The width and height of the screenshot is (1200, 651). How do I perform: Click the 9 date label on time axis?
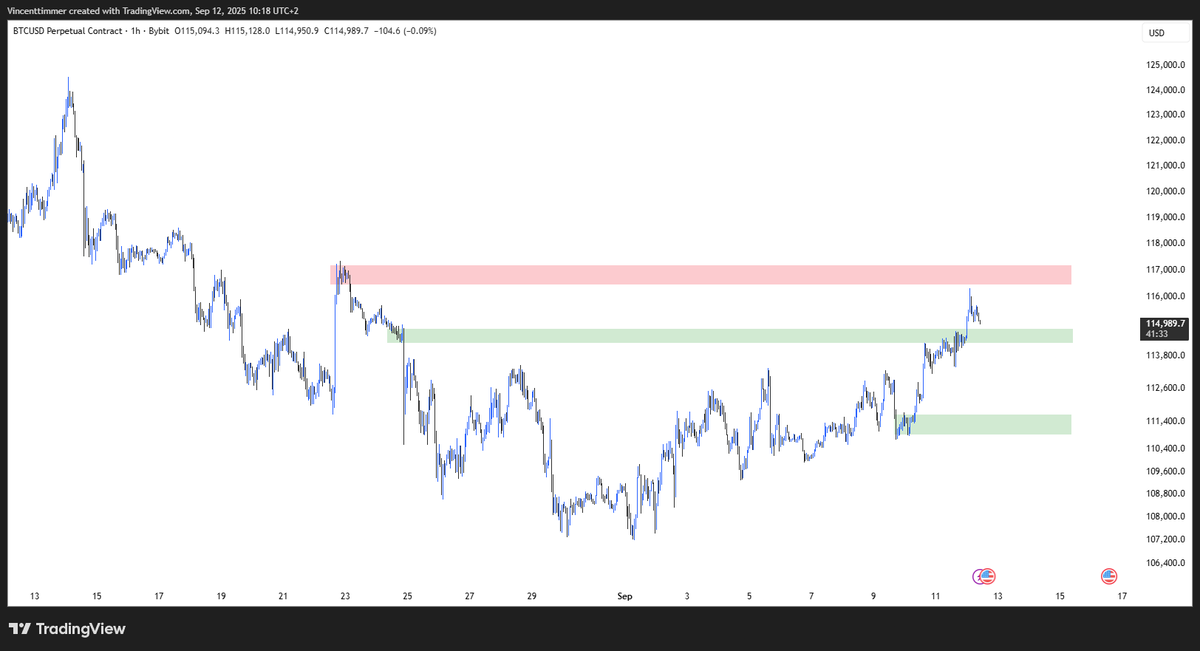pyautogui.click(x=873, y=597)
